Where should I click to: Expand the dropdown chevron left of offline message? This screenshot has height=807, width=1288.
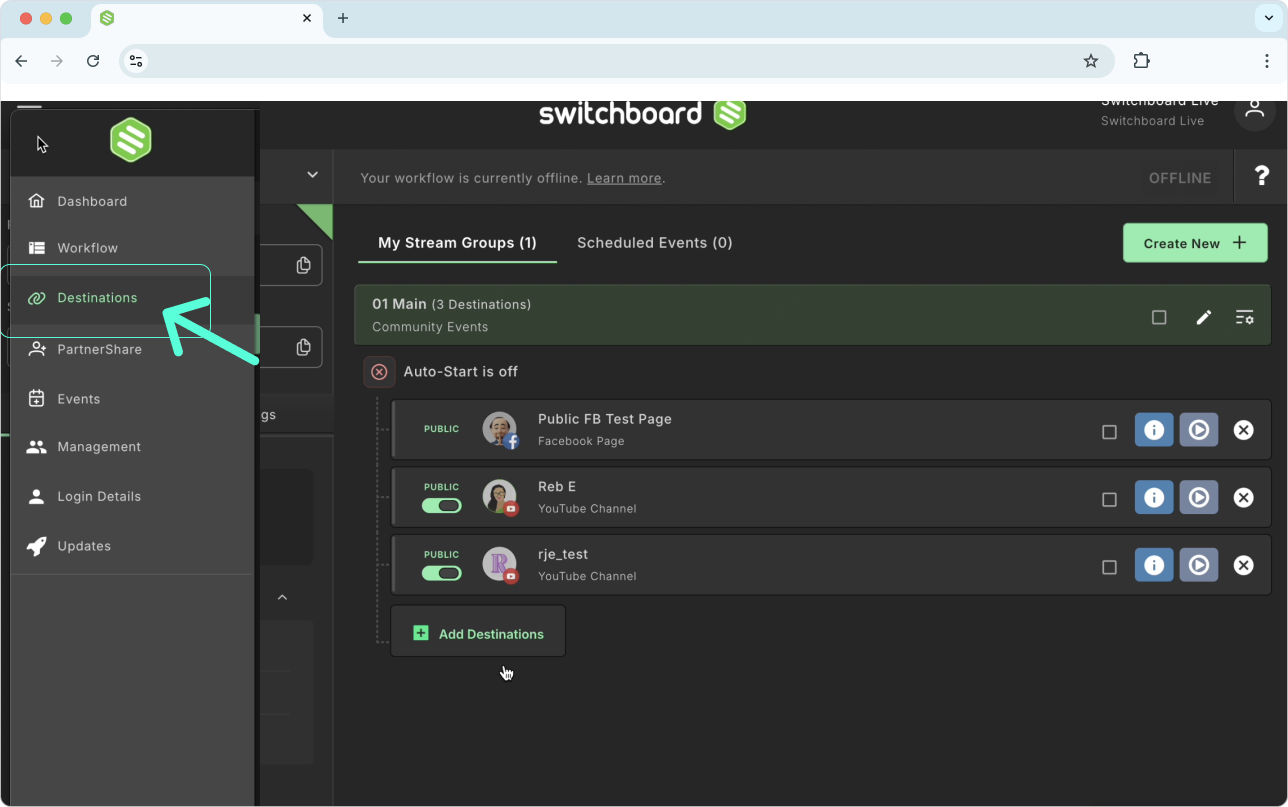click(x=312, y=175)
